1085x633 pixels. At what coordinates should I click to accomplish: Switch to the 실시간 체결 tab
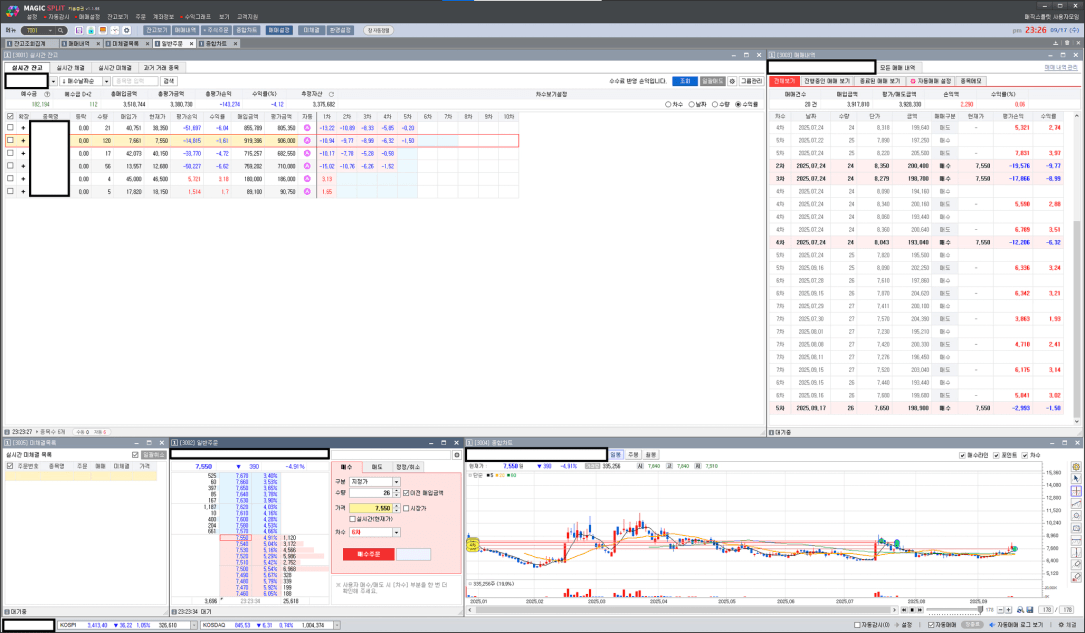point(71,67)
